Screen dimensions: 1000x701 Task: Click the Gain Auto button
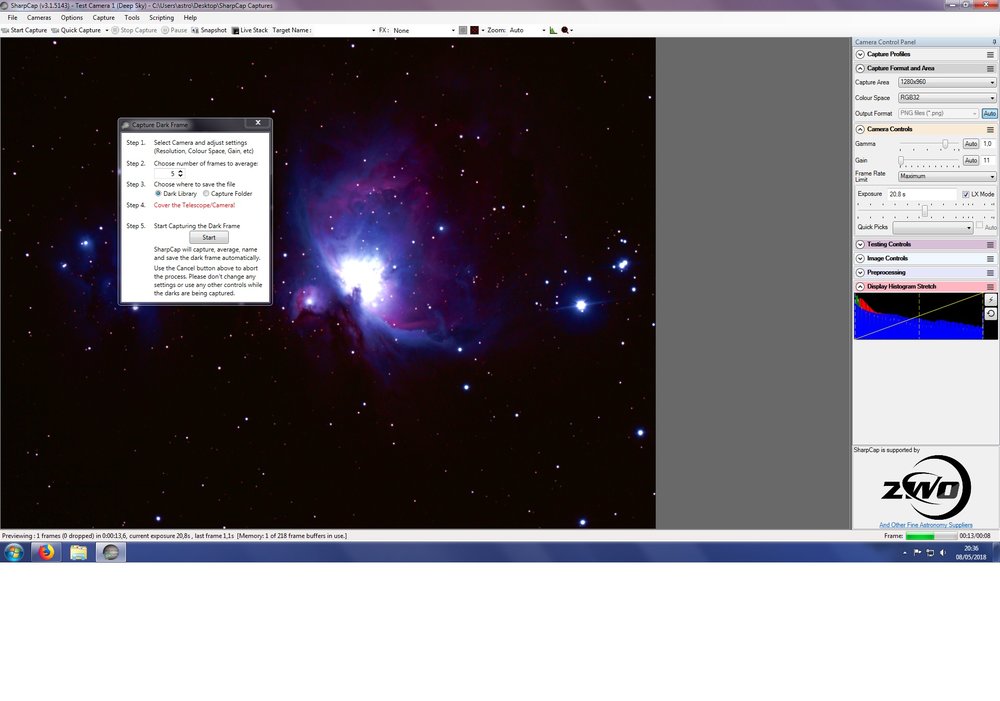pyautogui.click(x=971, y=161)
